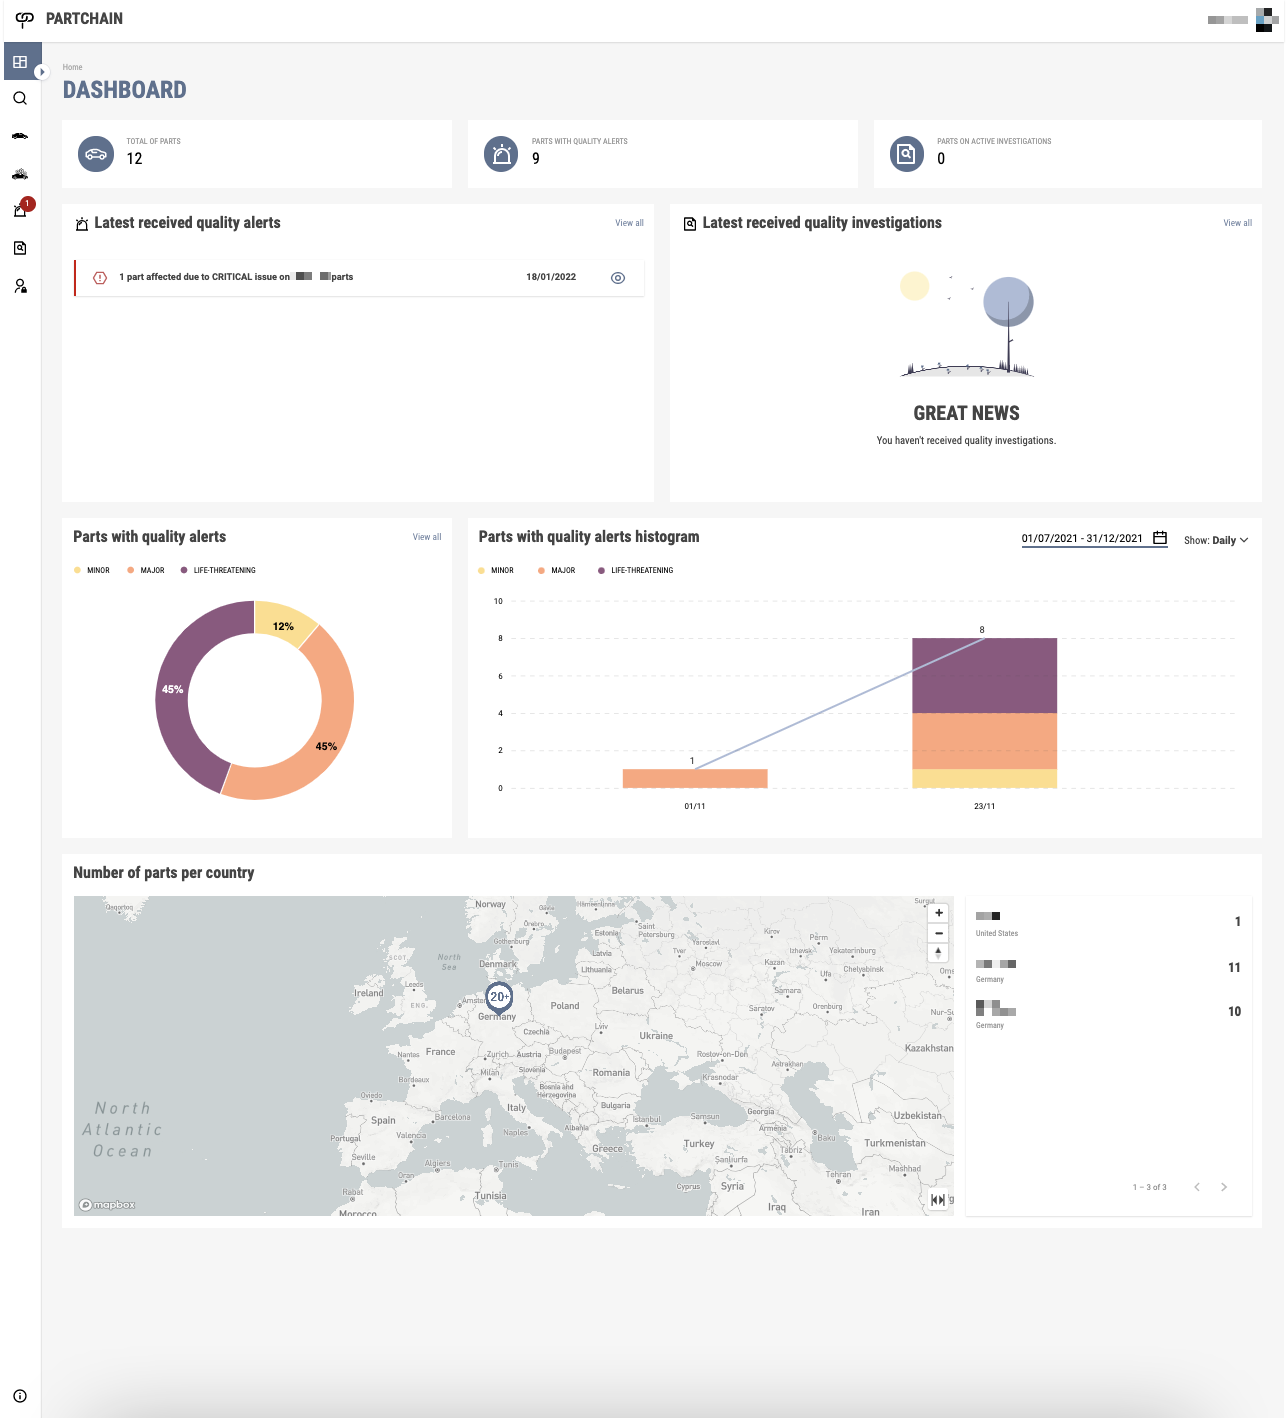The image size is (1288, 1418).
Task: Click the Parts with Quality Alerts siren icon
Action: (x=502, y=154)
